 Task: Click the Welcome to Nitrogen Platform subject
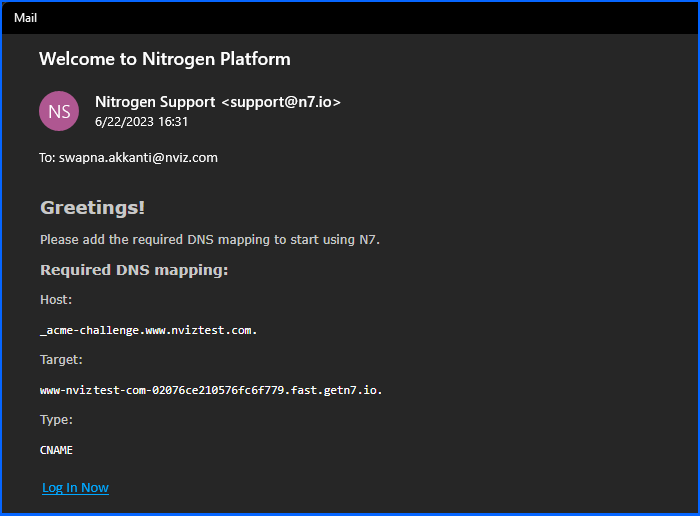(x=165, y=59)
